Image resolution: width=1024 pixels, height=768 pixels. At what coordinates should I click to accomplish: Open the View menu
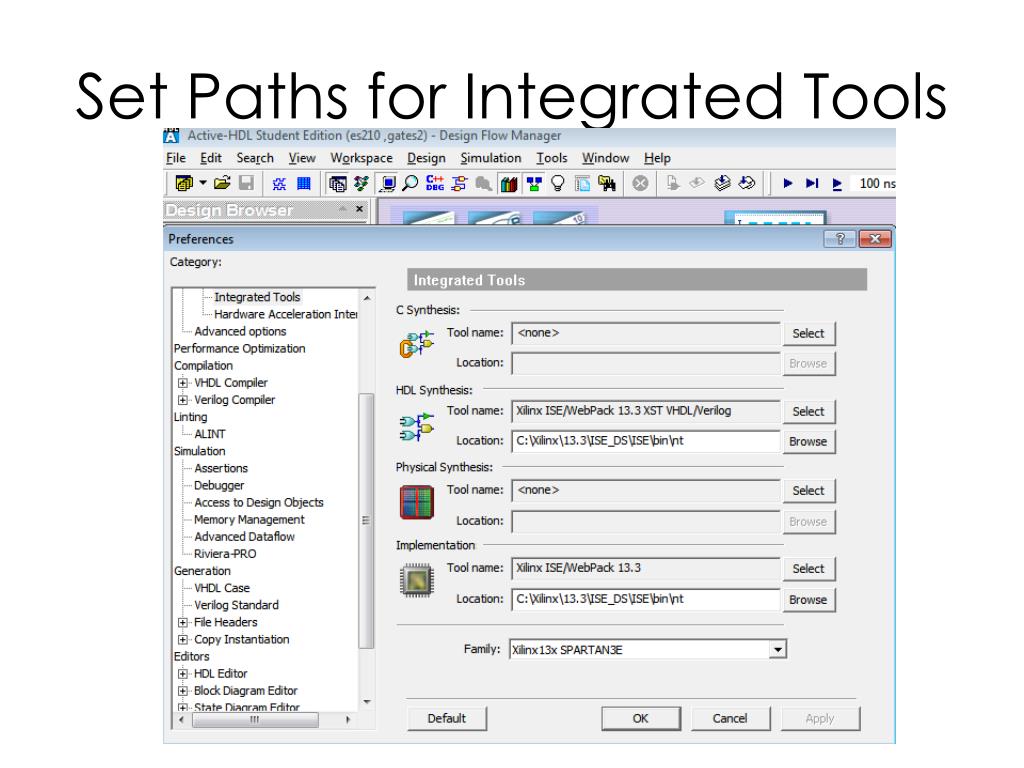[x=302, y=158]
